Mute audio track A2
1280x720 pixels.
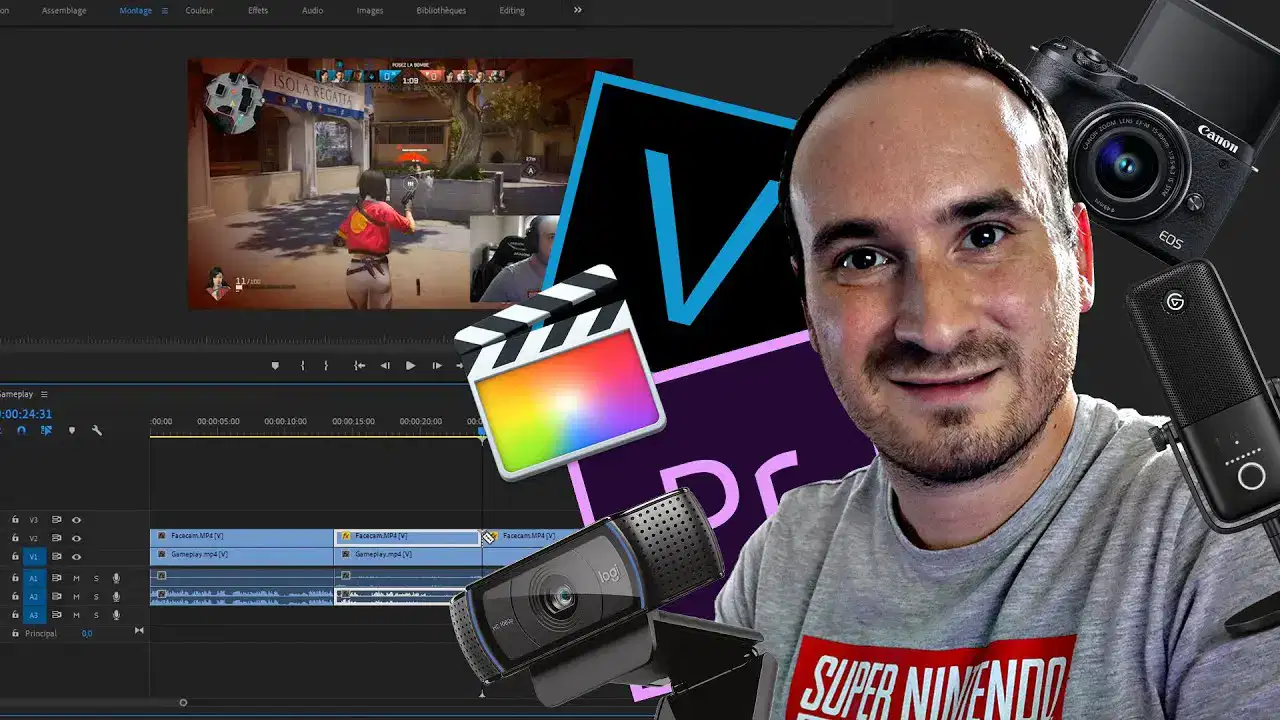(76, 596)
